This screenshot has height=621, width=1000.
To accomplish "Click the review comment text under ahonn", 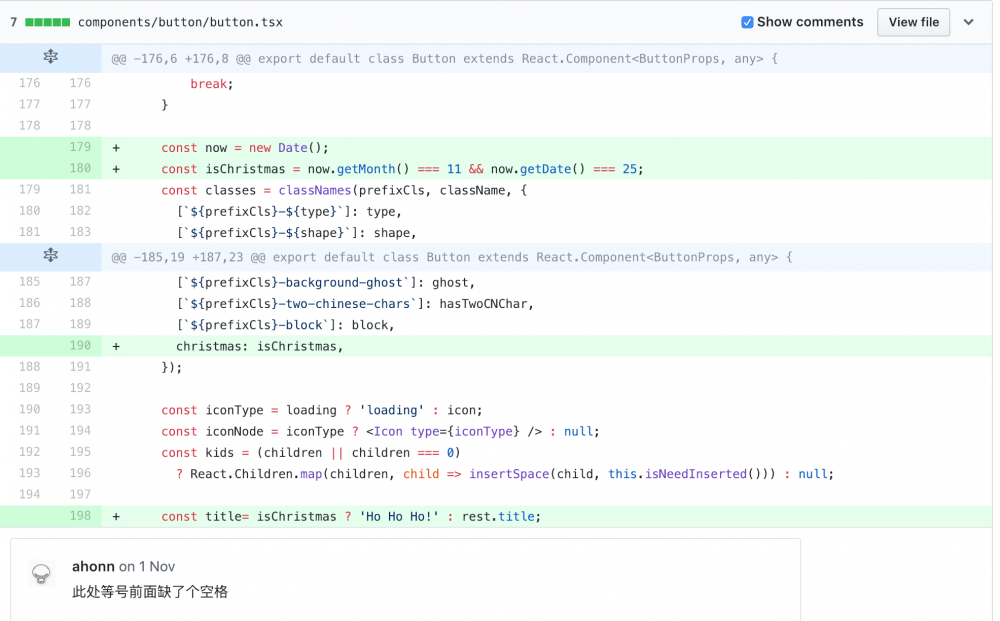I will 150,592.
